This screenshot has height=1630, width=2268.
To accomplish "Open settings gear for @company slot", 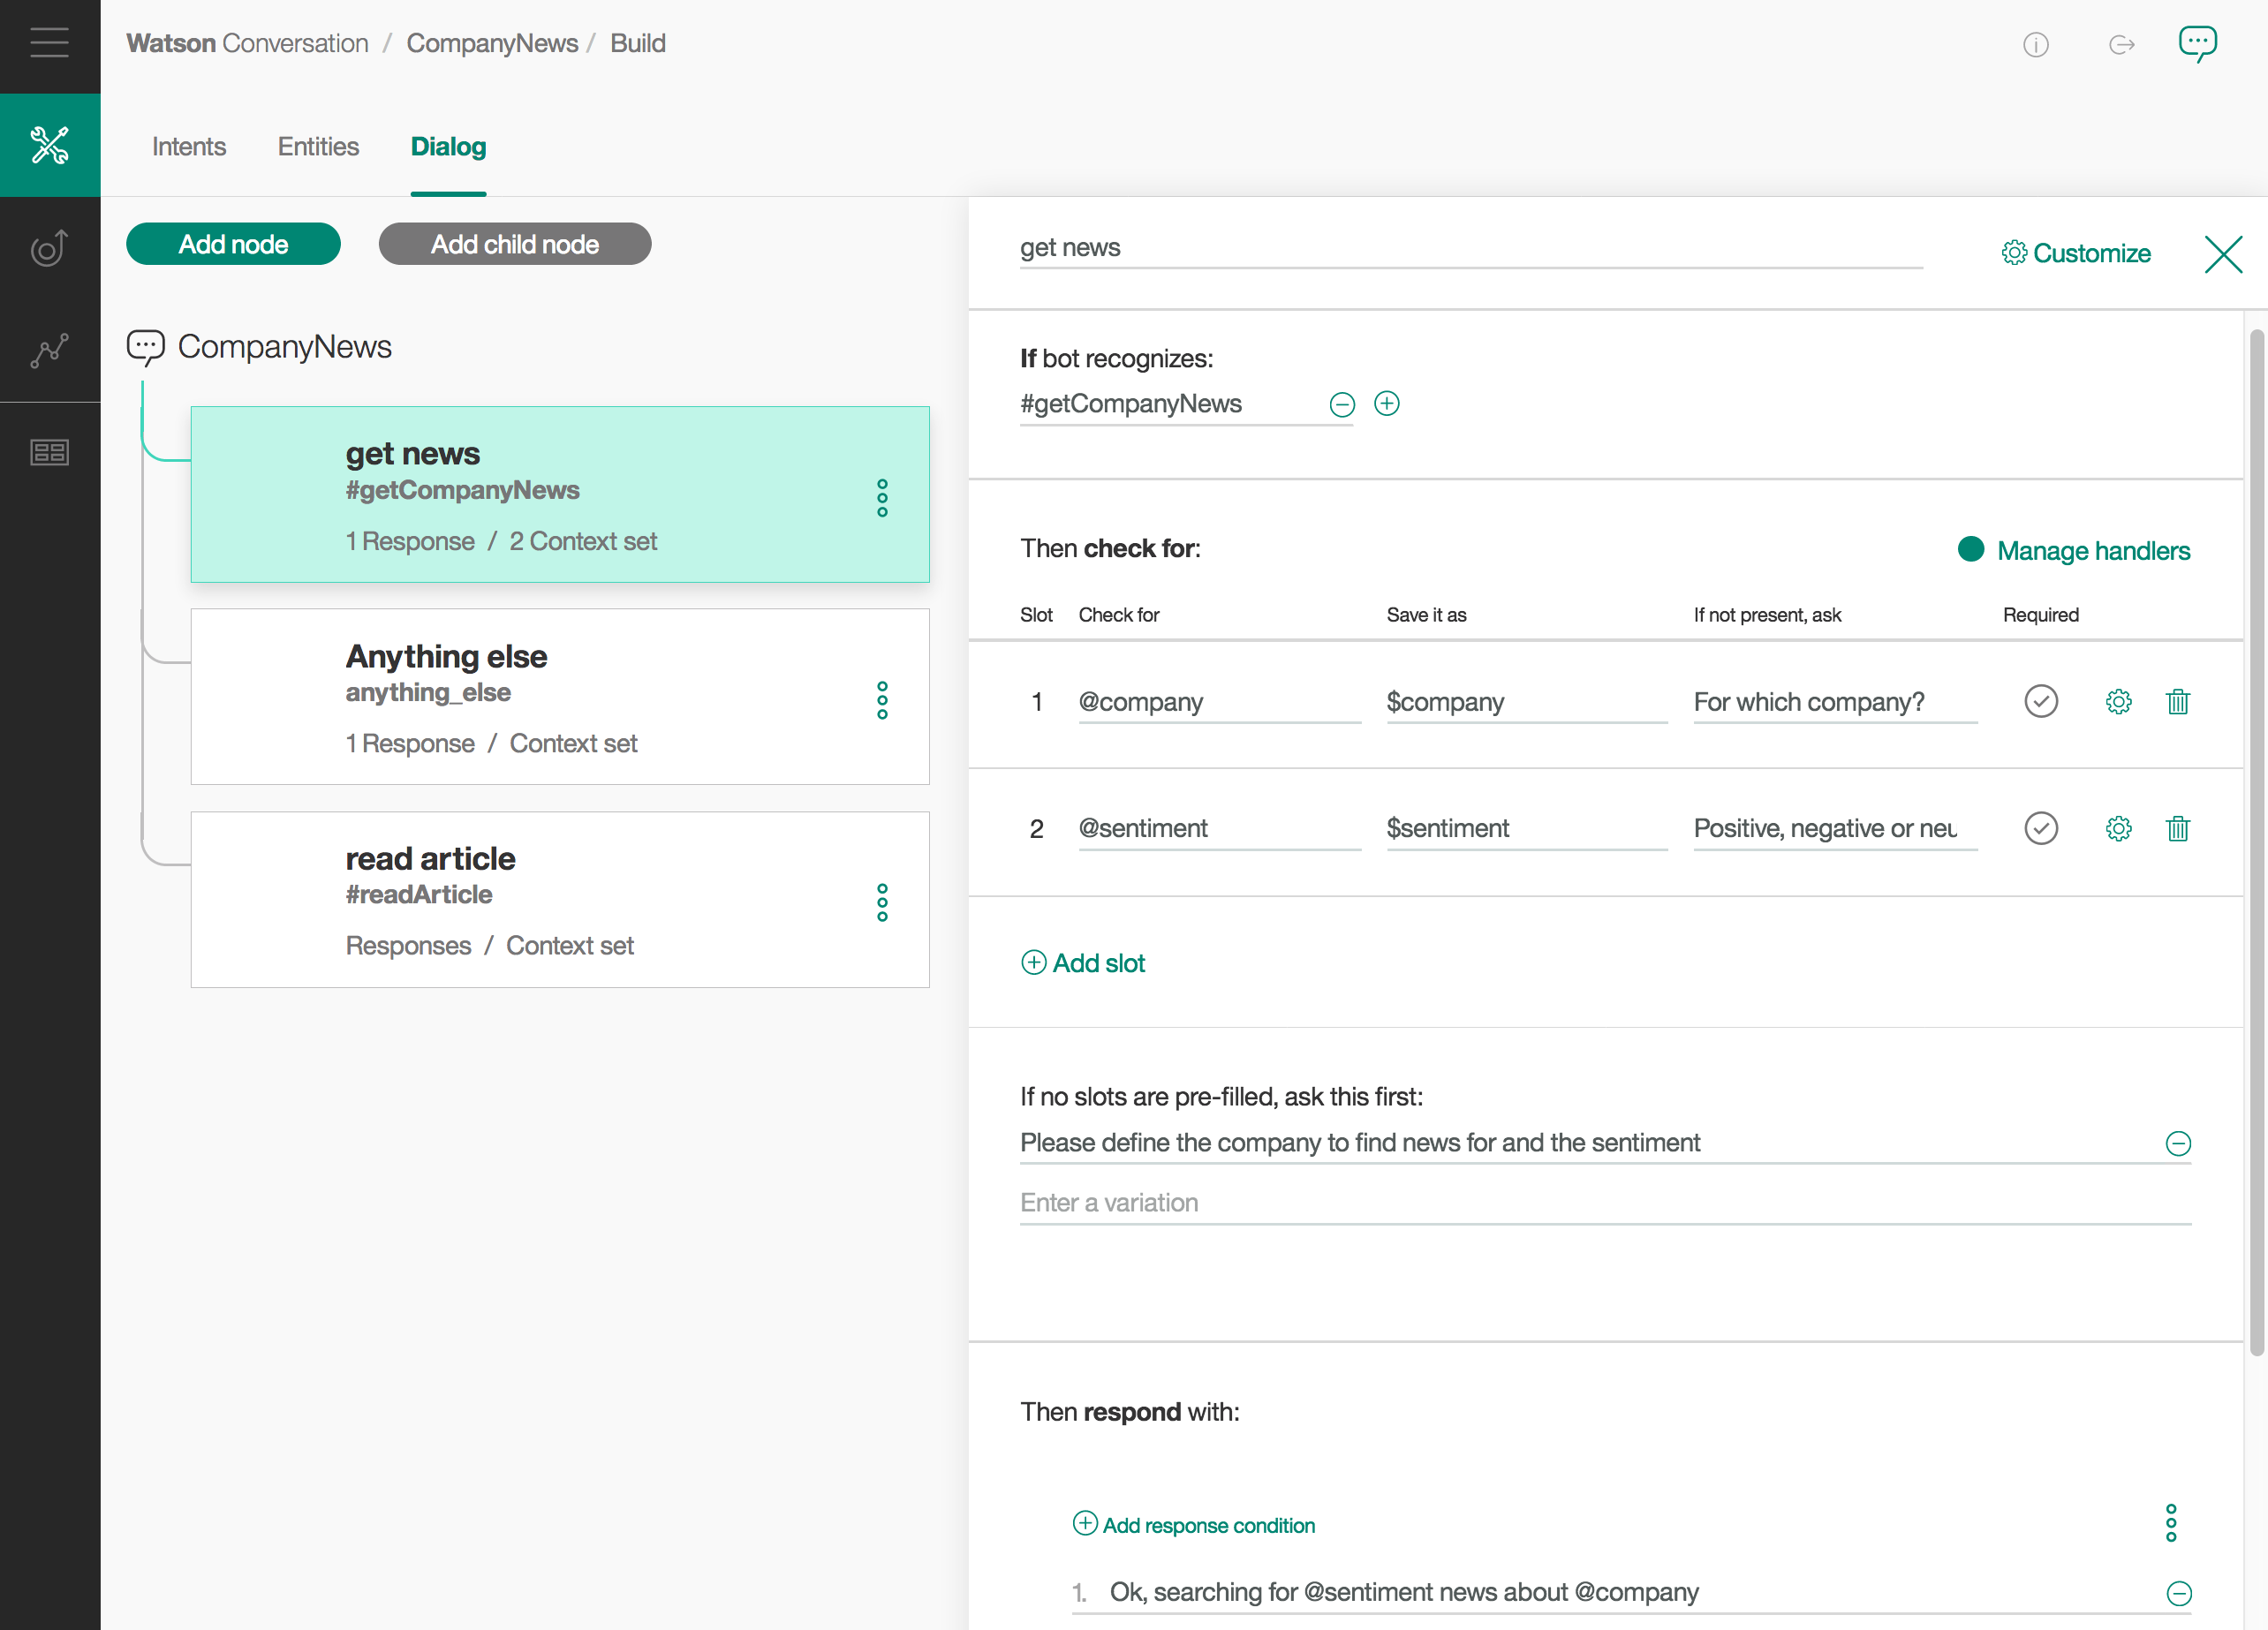I will coord(2118,702).
